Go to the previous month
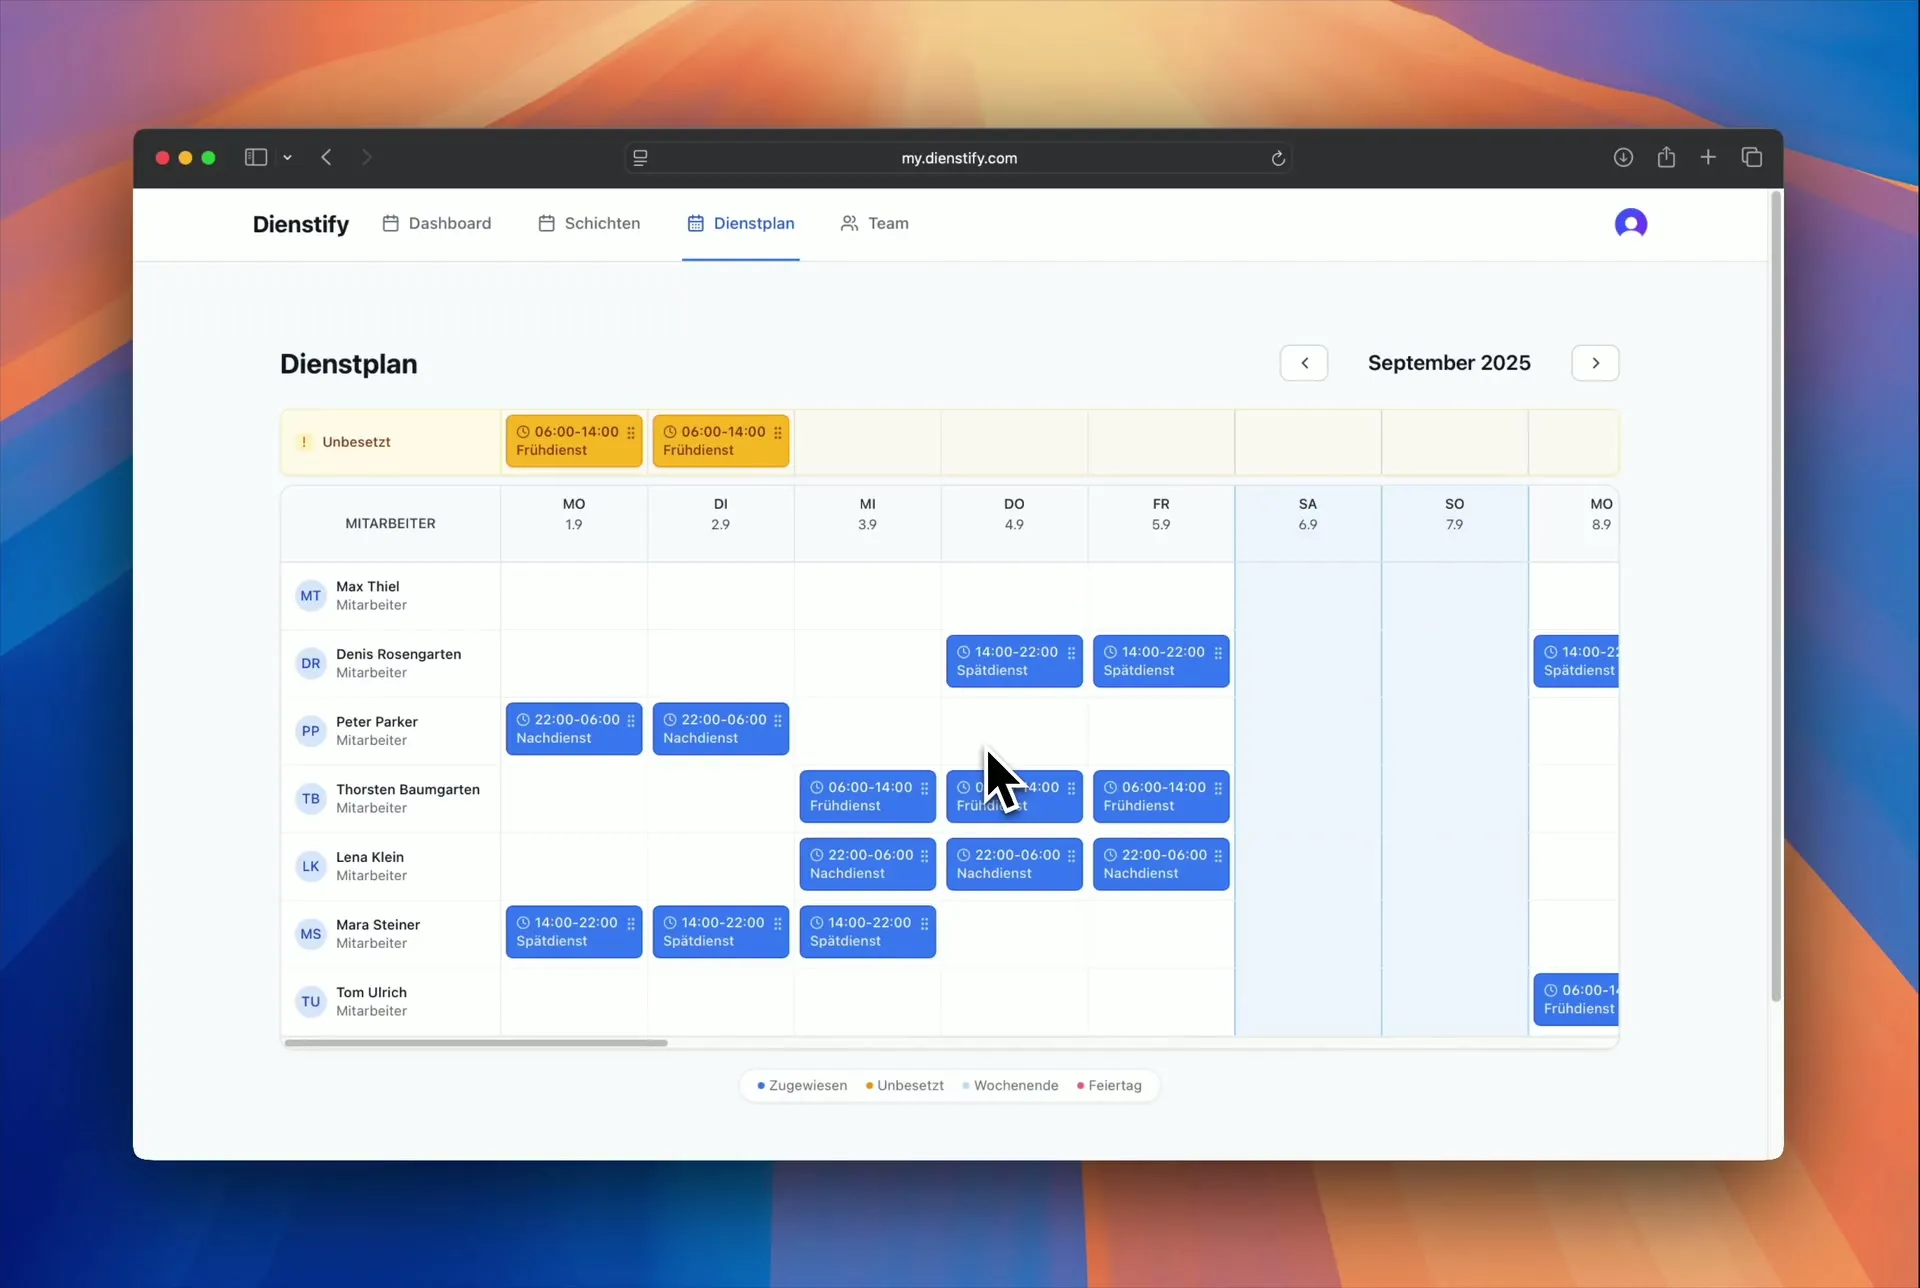The width and height of the screenshot is (1920, 1288). [1304, 363]
